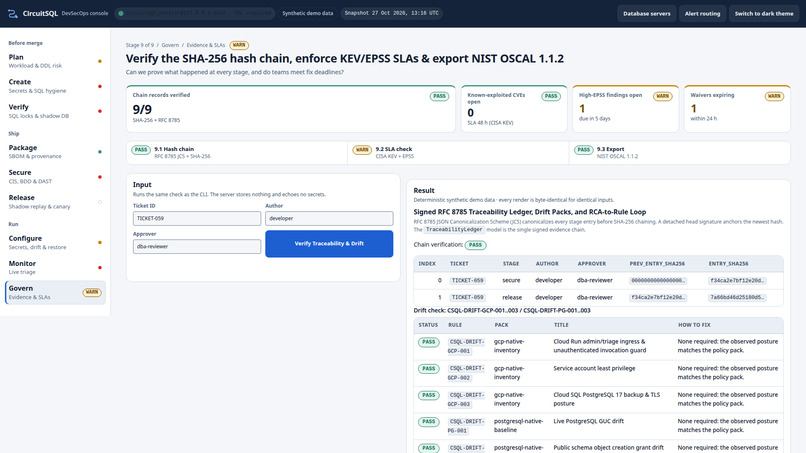Focus the Ticket ID input field
The width and height of the screenshot is (806, 453).
tap(197, 219)
